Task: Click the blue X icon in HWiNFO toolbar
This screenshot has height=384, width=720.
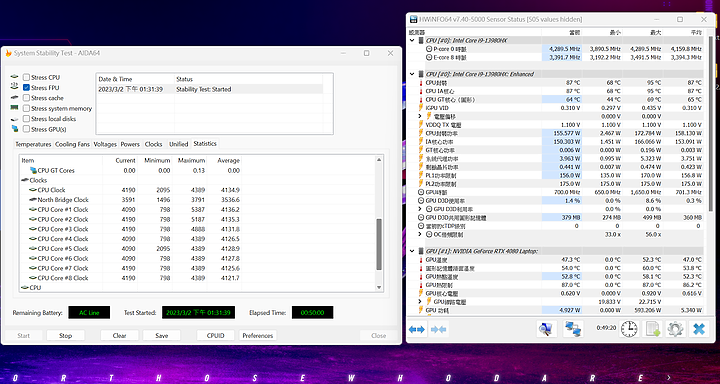Action: pos(699,328)
